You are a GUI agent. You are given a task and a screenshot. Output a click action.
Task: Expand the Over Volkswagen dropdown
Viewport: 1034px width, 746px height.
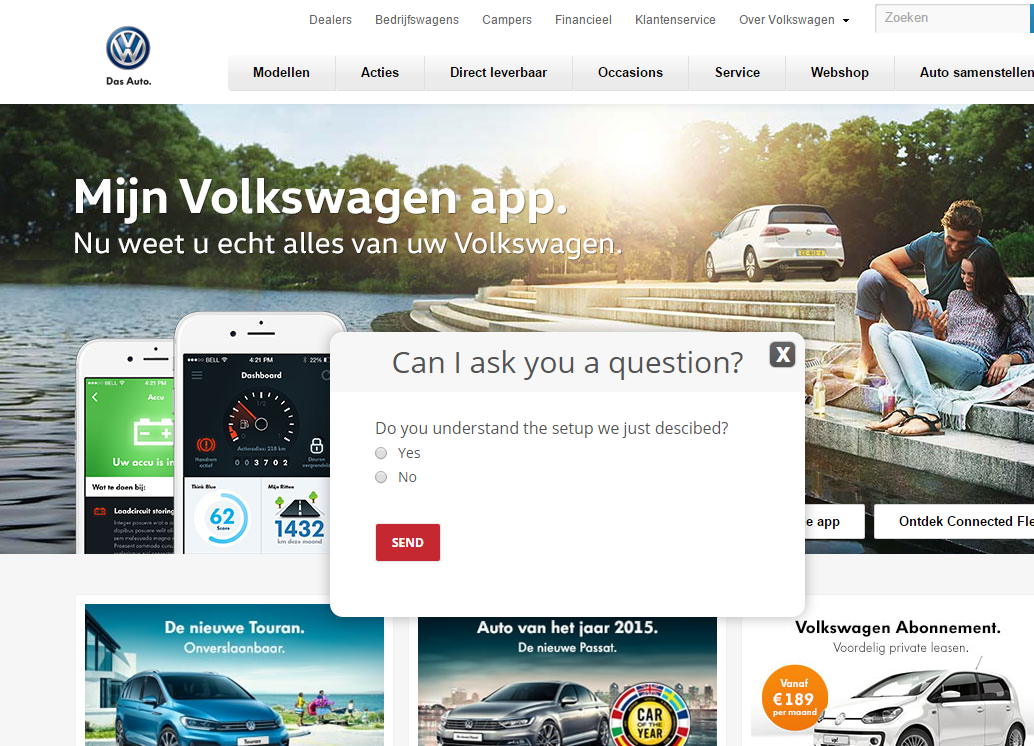pos(794,20)
